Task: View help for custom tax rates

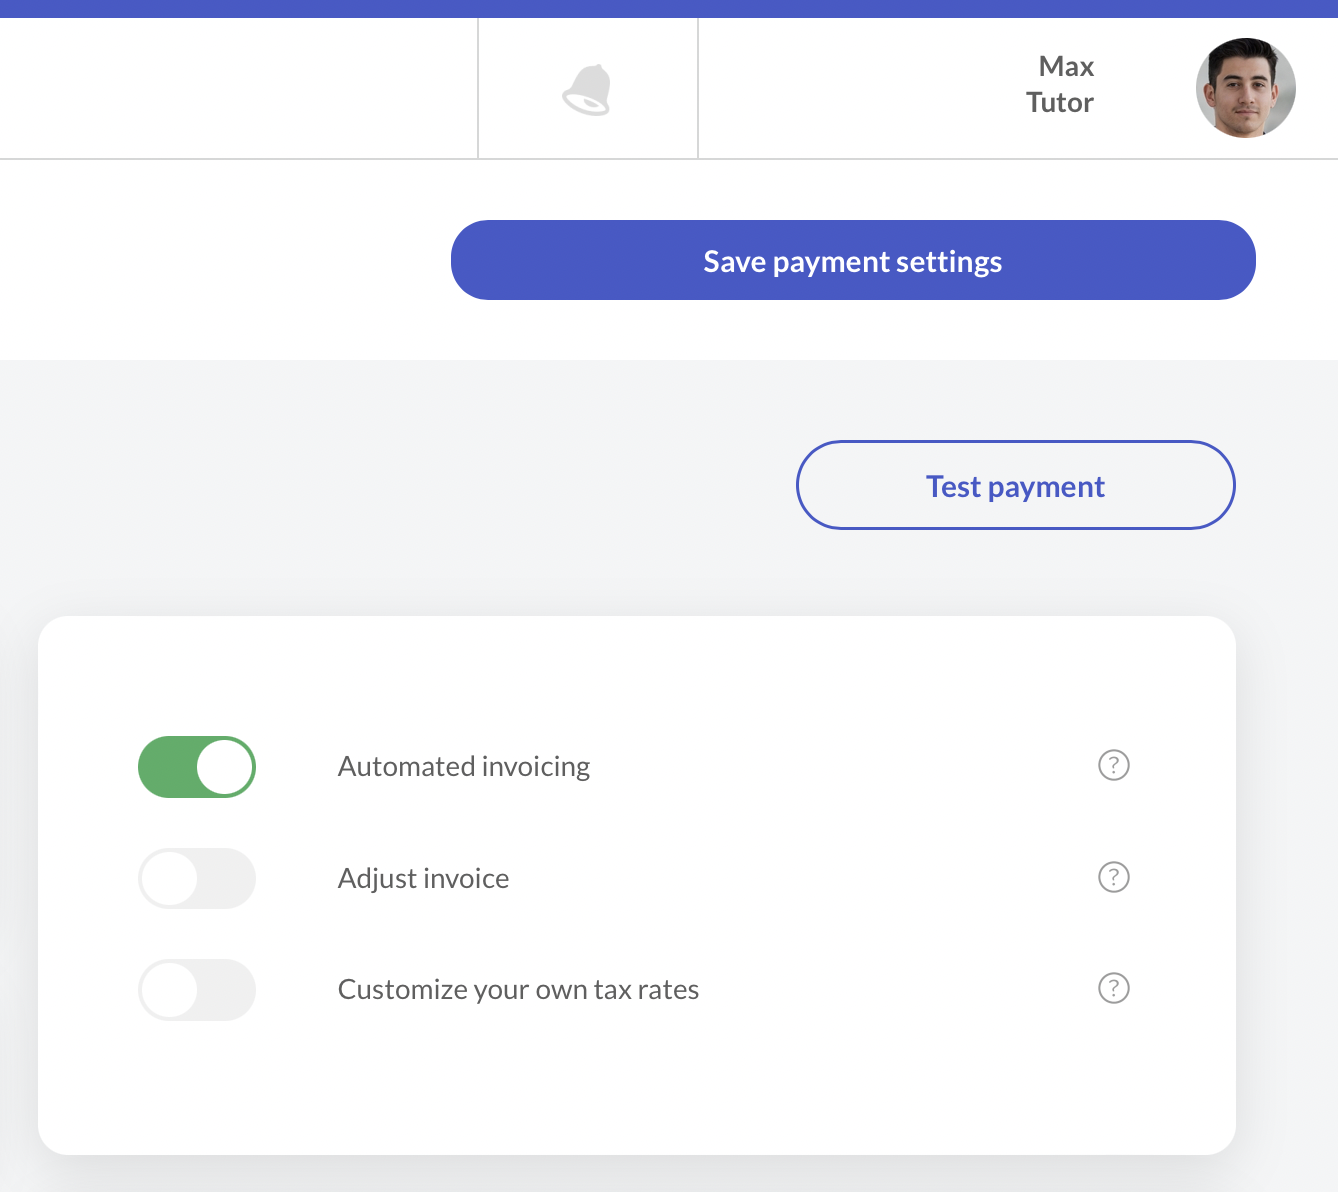Action: coord(1113,988)
